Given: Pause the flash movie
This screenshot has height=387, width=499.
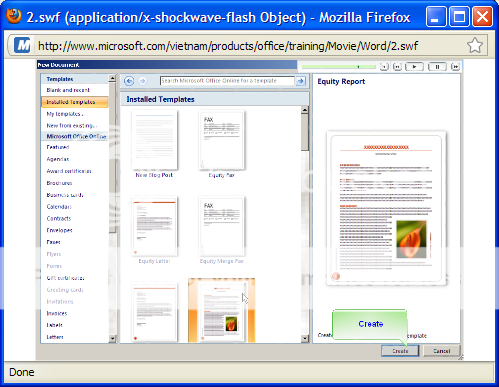Looking at the screenshot, I should click(x=437, y=67).
